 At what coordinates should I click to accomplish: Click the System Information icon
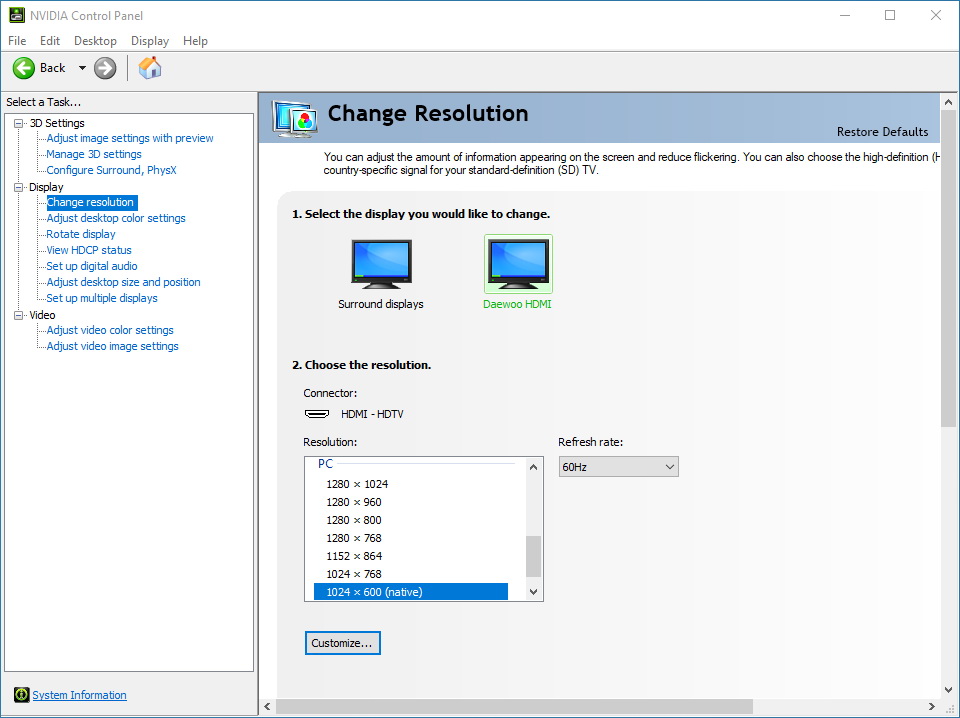21,695
